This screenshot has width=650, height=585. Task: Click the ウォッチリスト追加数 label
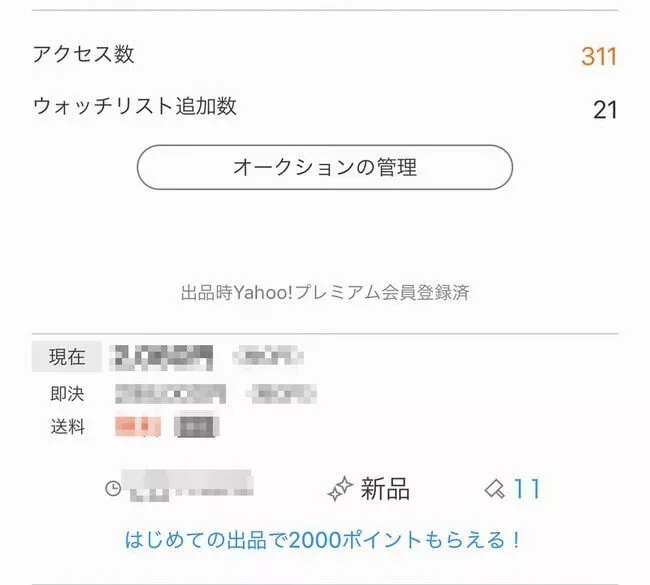pyautogui.click(x=135, y=106)
